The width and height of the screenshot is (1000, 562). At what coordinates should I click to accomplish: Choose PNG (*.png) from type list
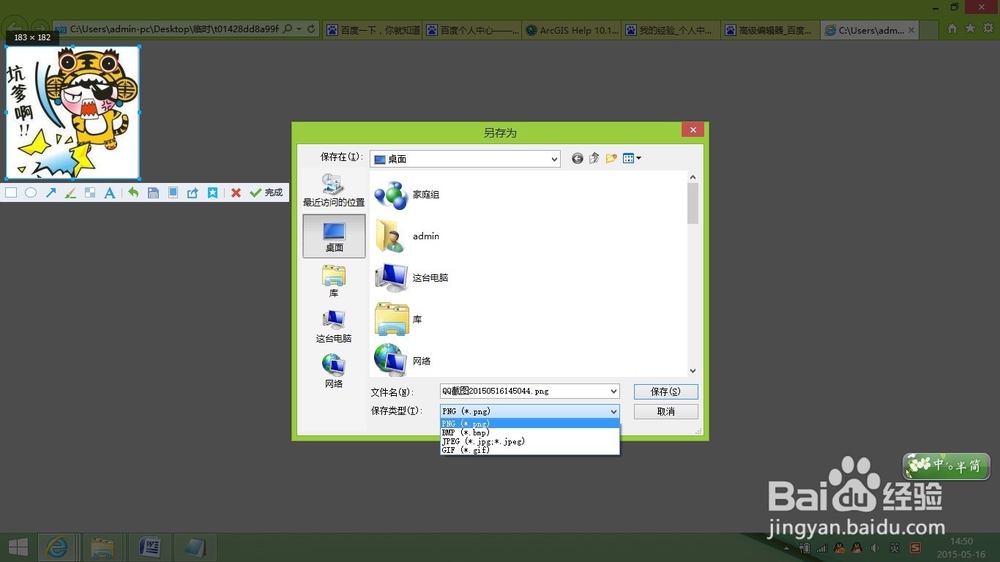(x=529, y=424)
